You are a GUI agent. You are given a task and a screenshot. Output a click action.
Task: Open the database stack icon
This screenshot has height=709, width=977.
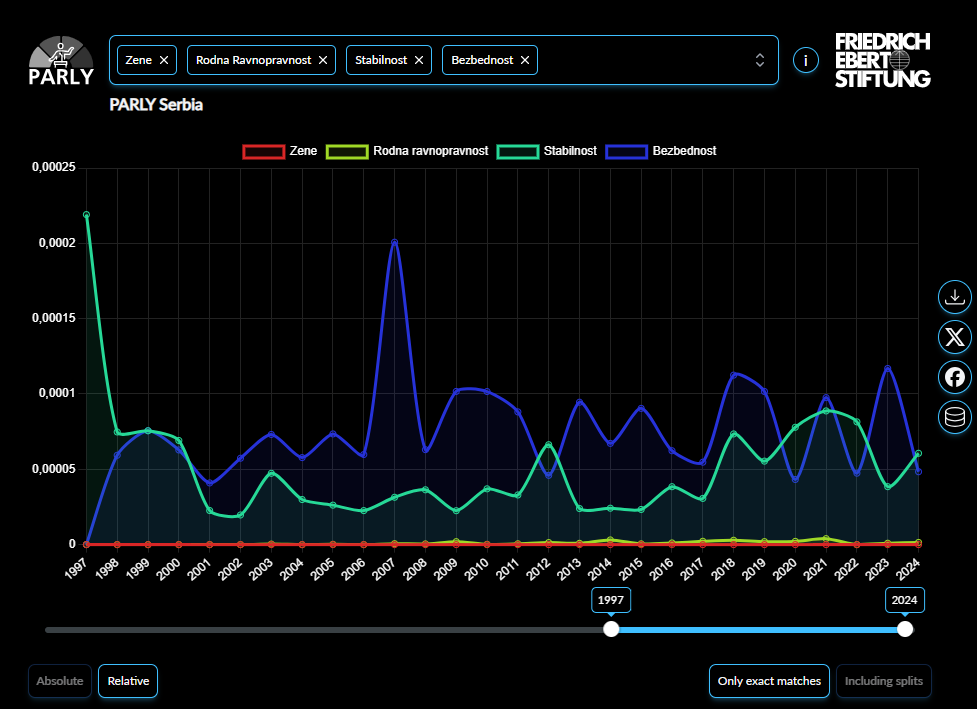pyautogui.click(x=955, y=417)
